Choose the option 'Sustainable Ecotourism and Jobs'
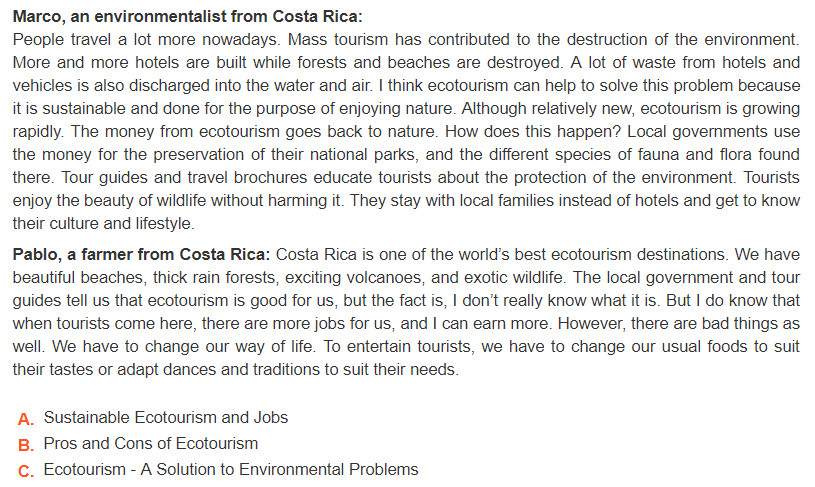This screenshot has width=815, height=487. click(x=166, y=417)
